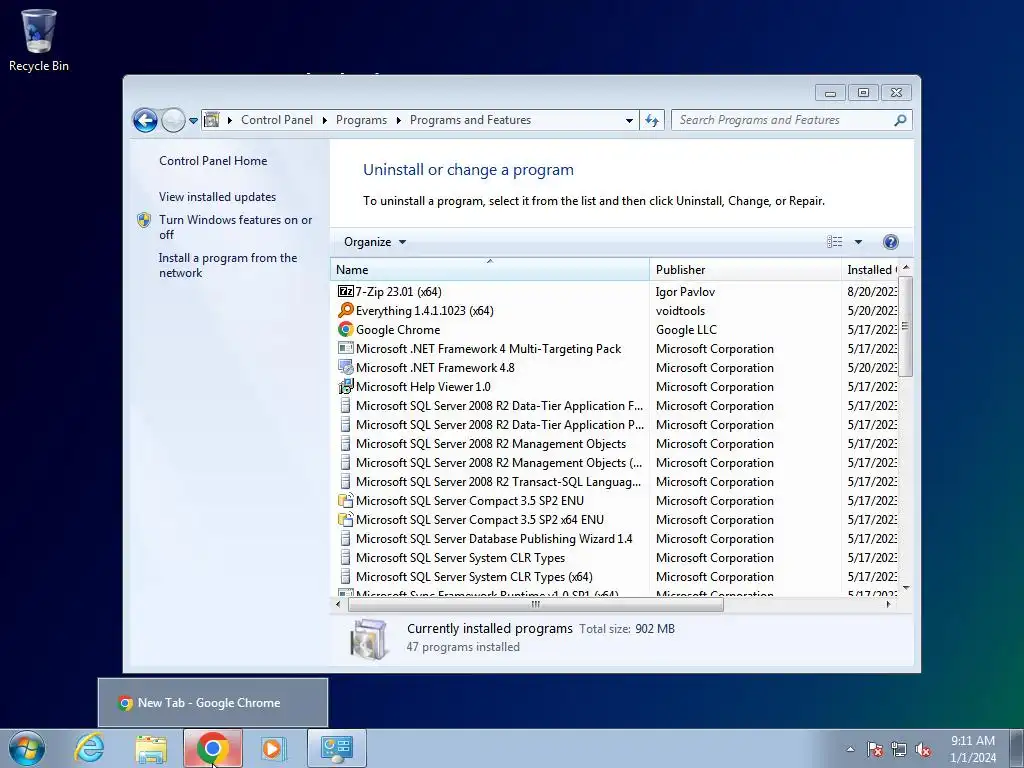Click the horizontal scrollbar right arrow
This screenshot has height=768, width=1024.
888,605
